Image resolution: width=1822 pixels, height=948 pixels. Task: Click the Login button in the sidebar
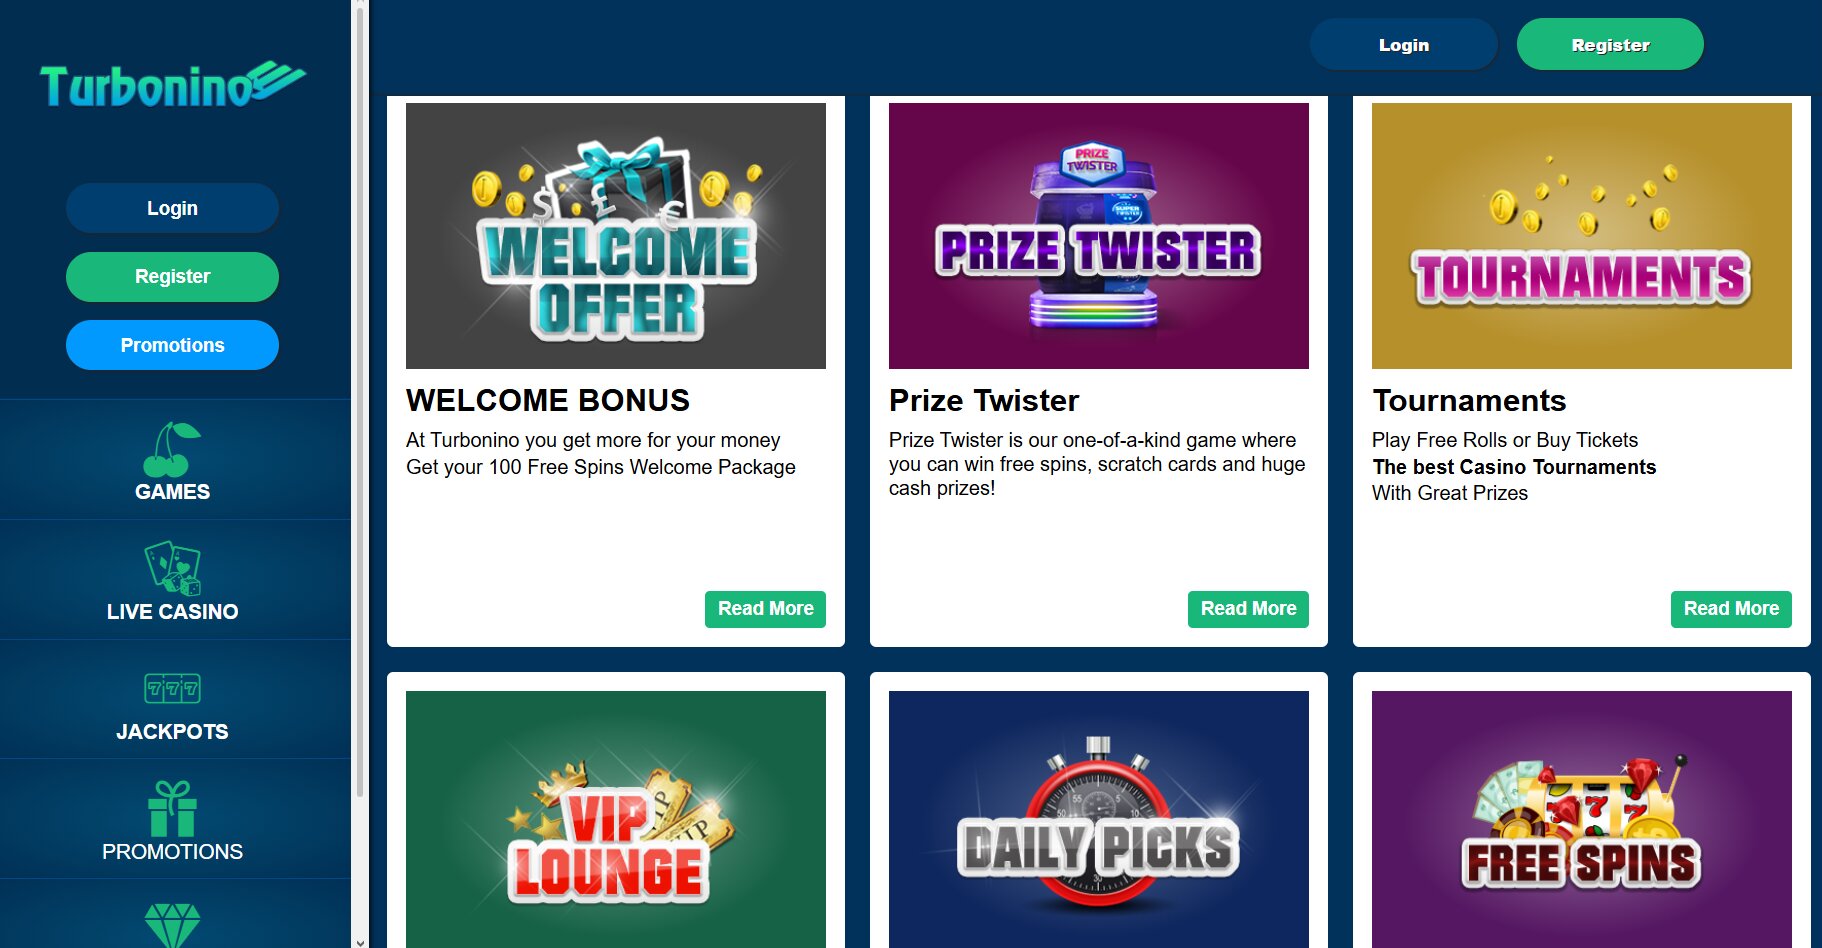pyautogui.click(x=172, y=208)
